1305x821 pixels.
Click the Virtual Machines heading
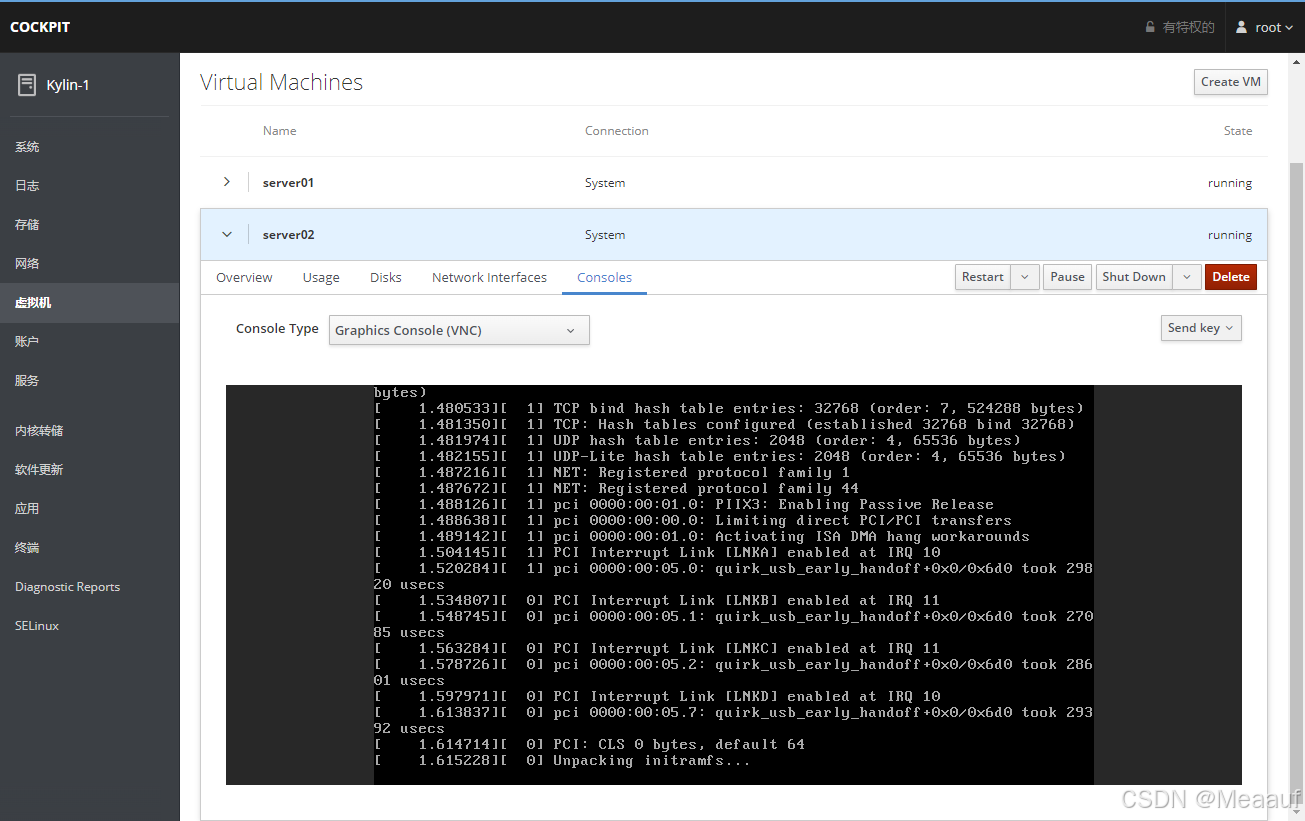[281, 82]
